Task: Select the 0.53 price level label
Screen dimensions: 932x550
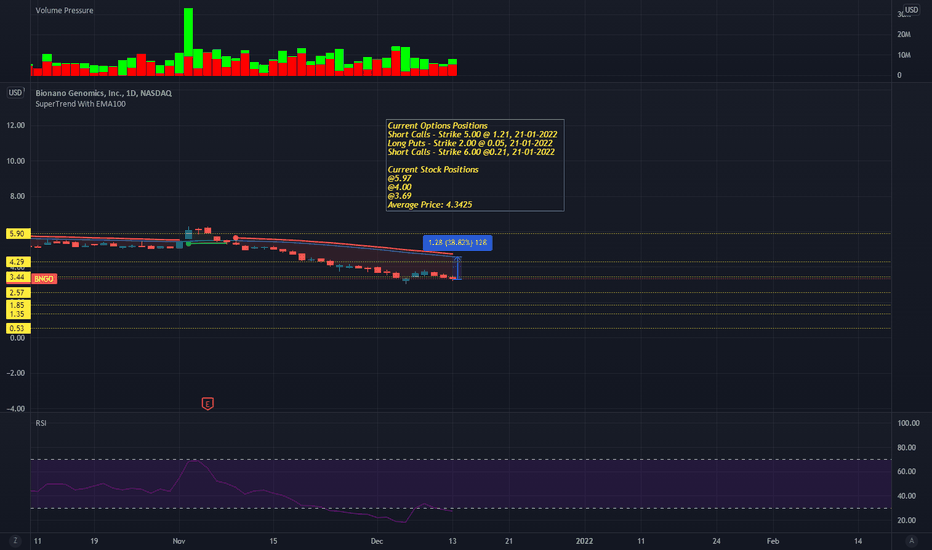Action: [18, 328]
